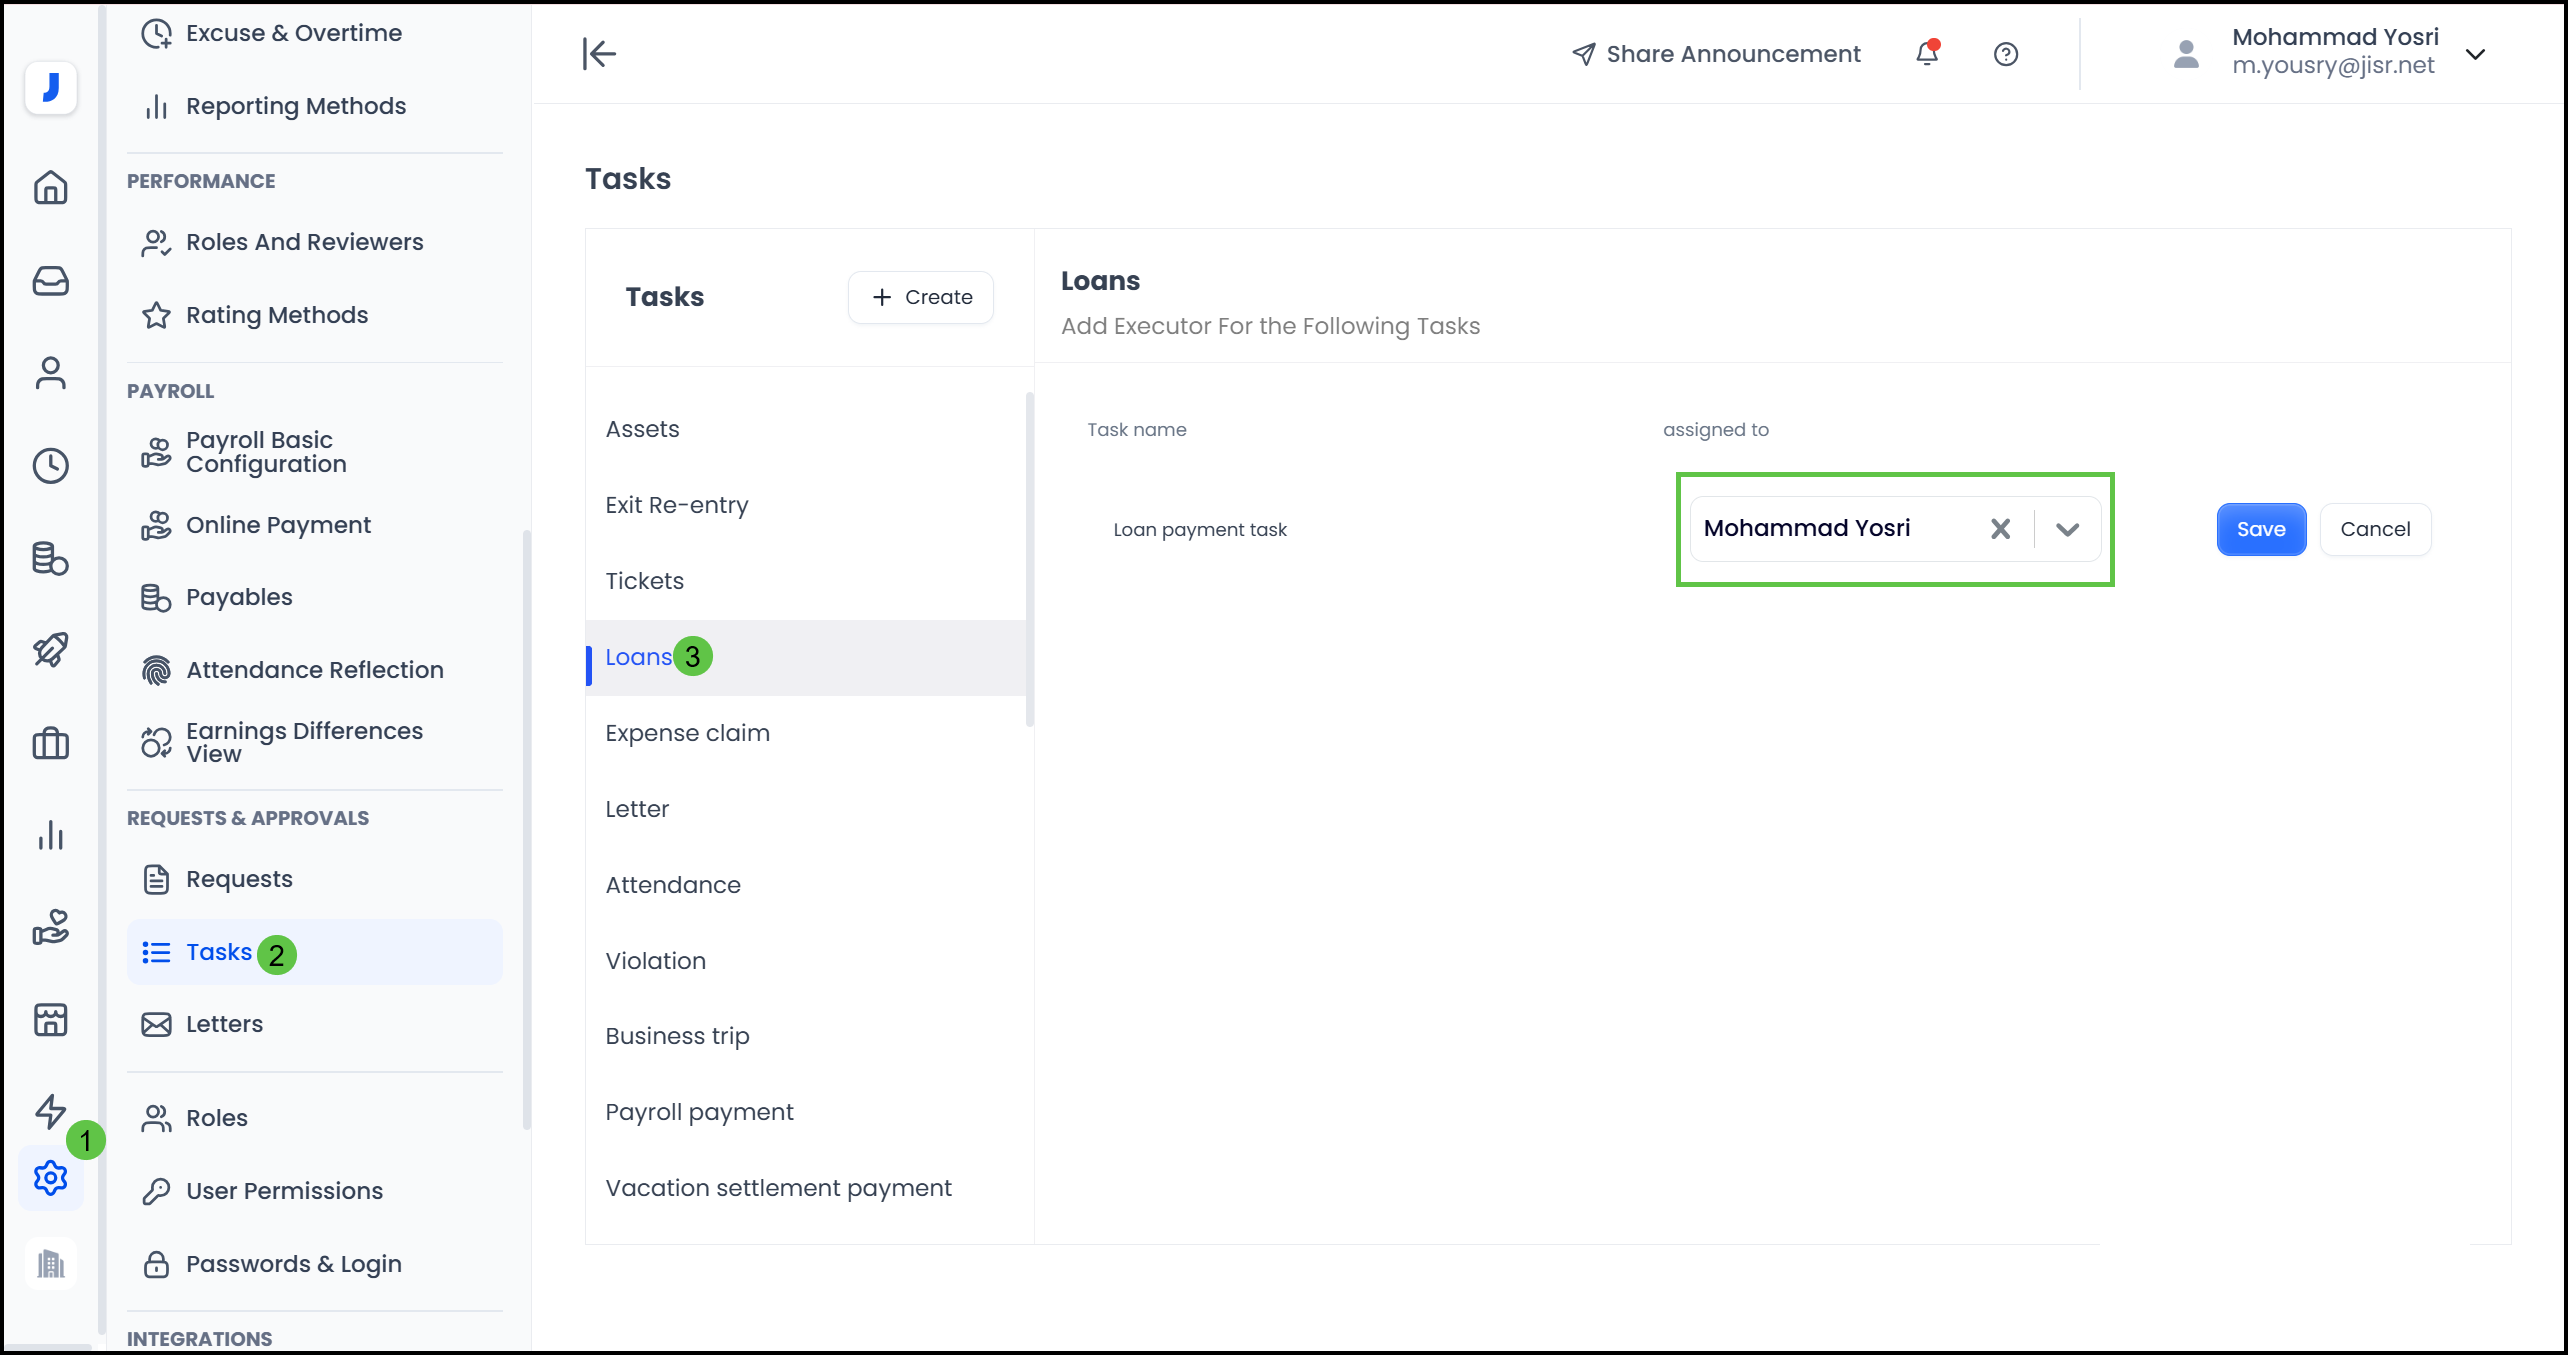Click the task list scrollbar

point(1029,560)
